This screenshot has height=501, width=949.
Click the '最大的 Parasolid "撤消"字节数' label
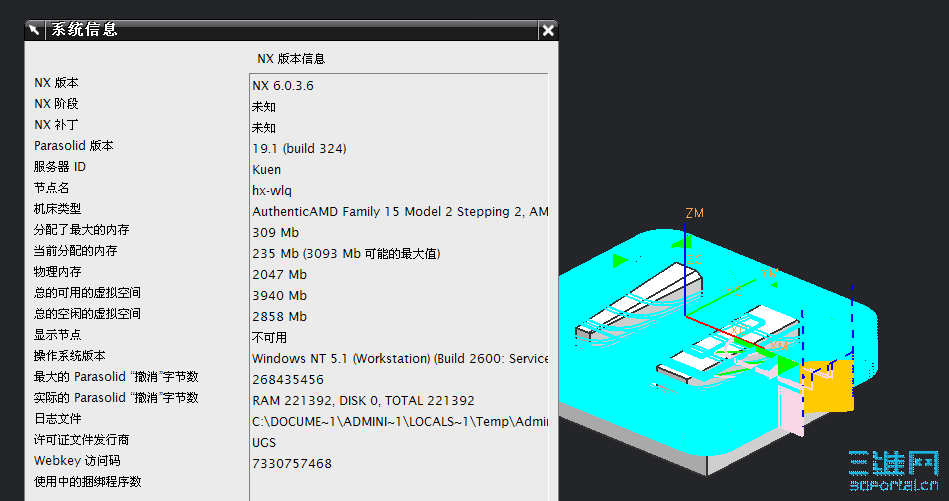pos(116,376)
